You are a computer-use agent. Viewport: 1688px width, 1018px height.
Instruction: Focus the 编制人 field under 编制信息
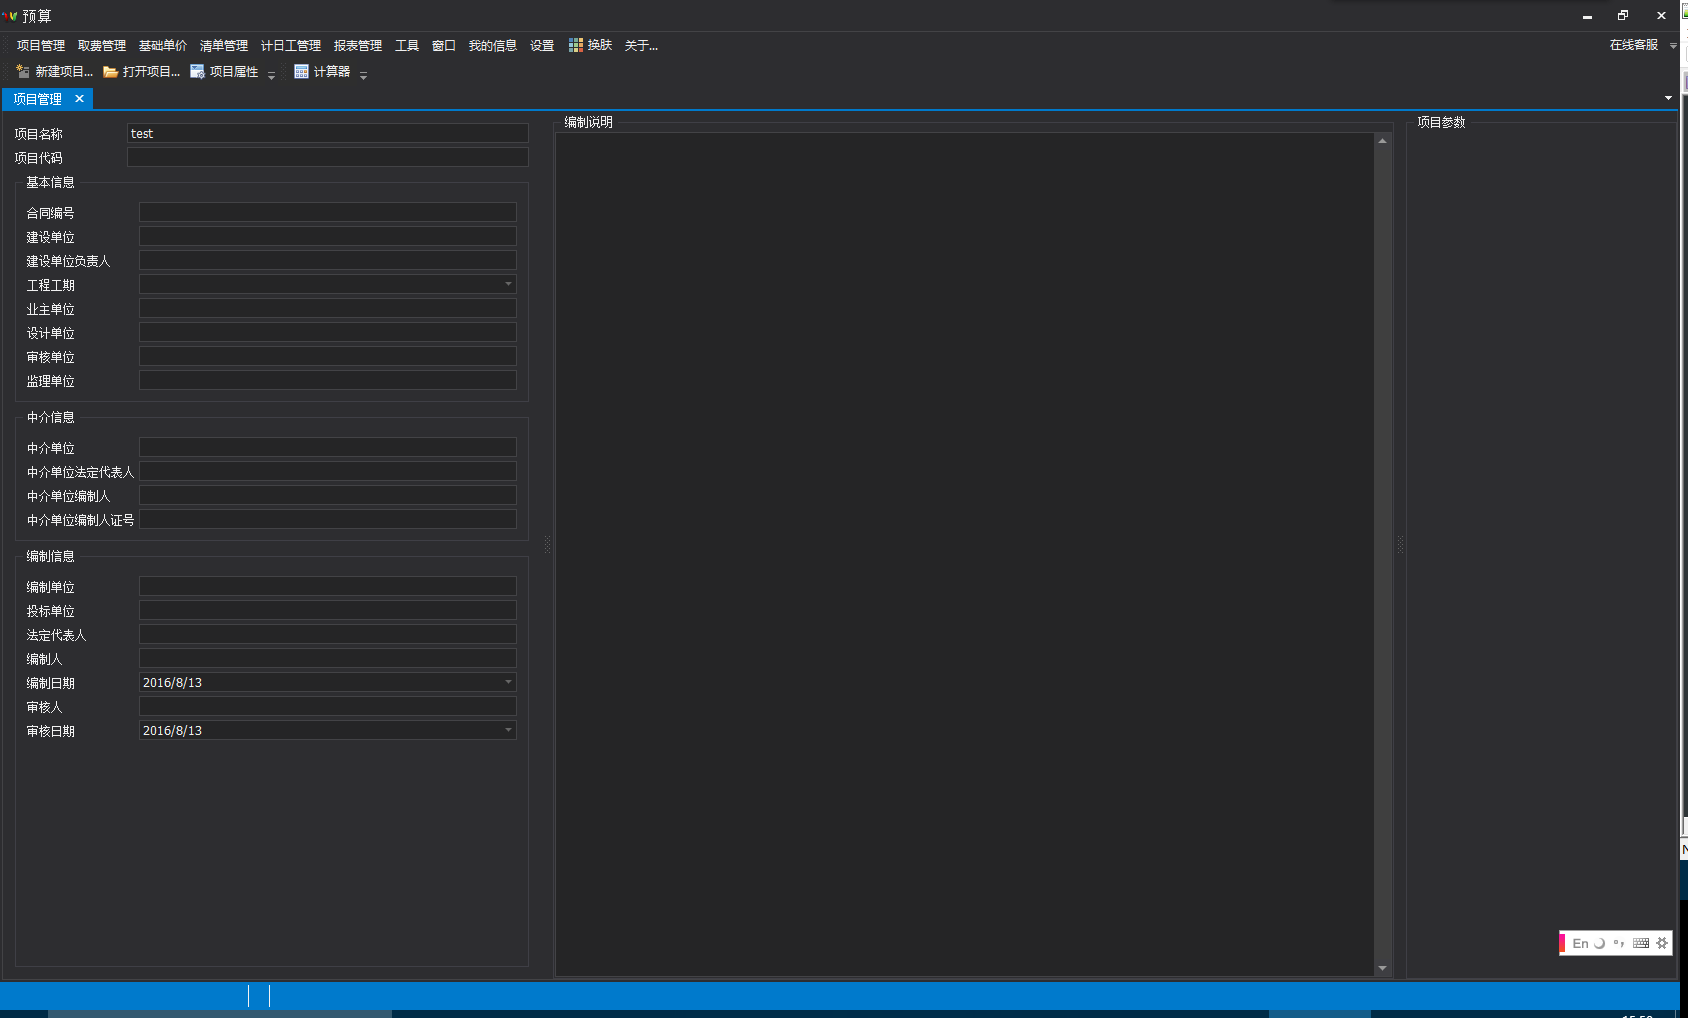pos(328,658)
